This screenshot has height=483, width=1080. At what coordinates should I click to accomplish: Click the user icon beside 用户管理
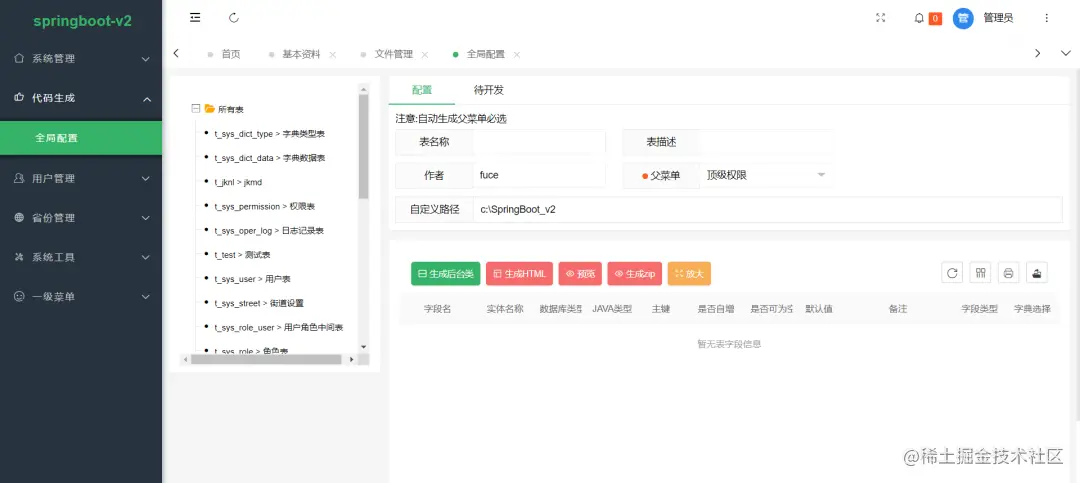19,178
